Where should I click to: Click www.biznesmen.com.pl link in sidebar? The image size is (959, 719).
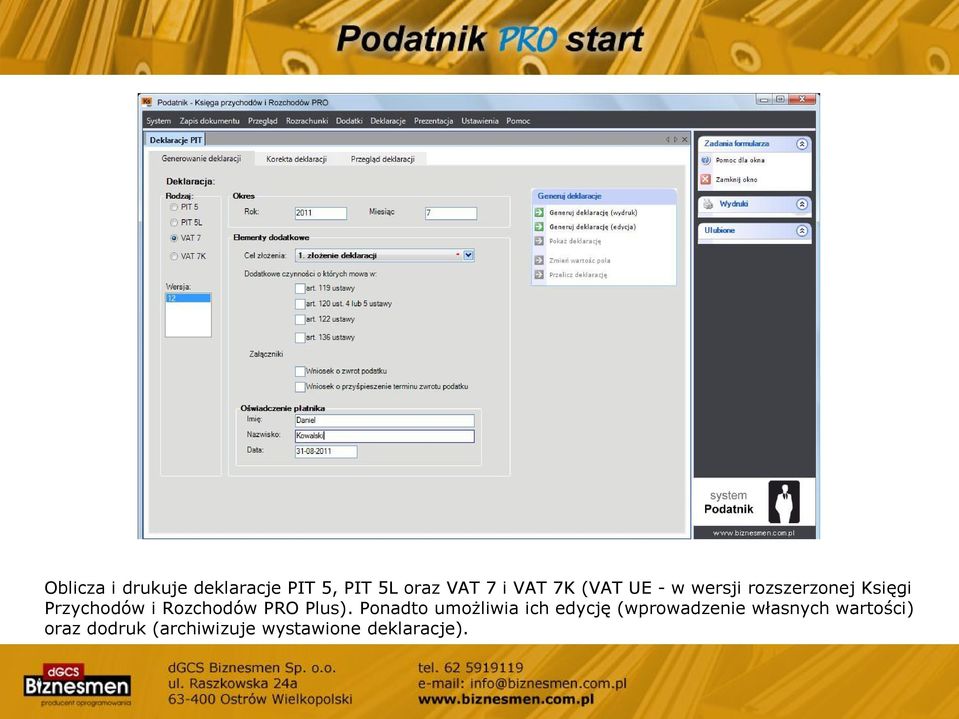click(754, 533)
